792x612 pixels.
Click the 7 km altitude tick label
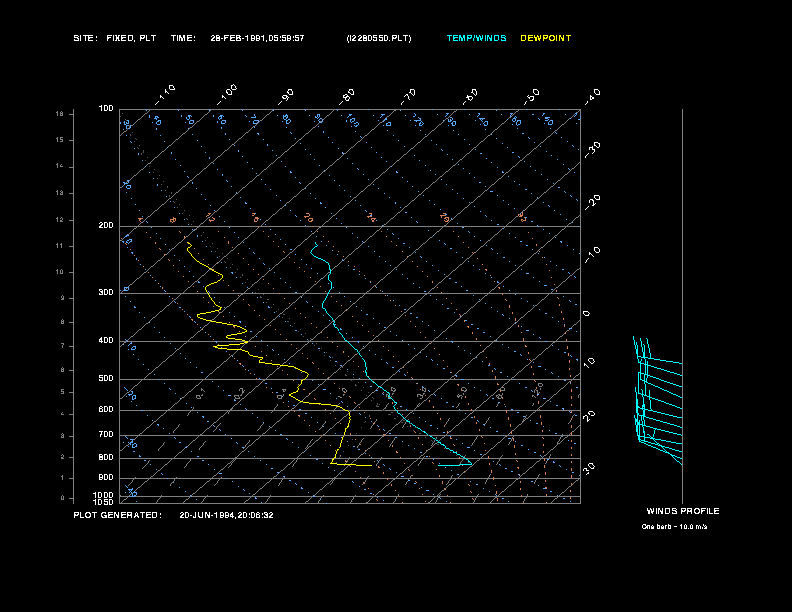pyautogui.click(x=62, y=346)
